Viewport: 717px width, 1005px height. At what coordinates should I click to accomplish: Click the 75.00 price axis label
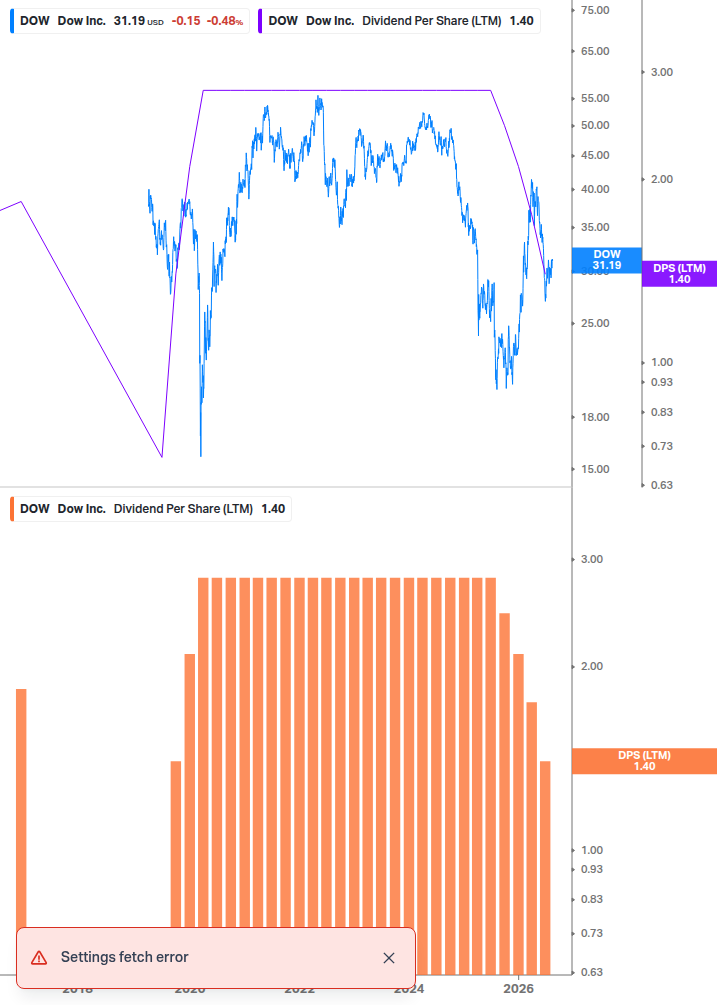tap(595, 10)
